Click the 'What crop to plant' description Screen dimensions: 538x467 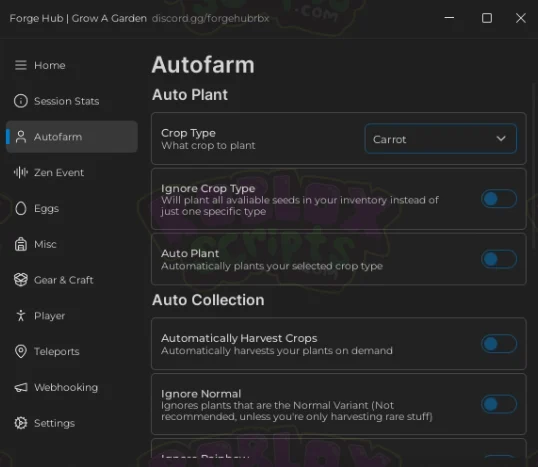click(208, 145)
